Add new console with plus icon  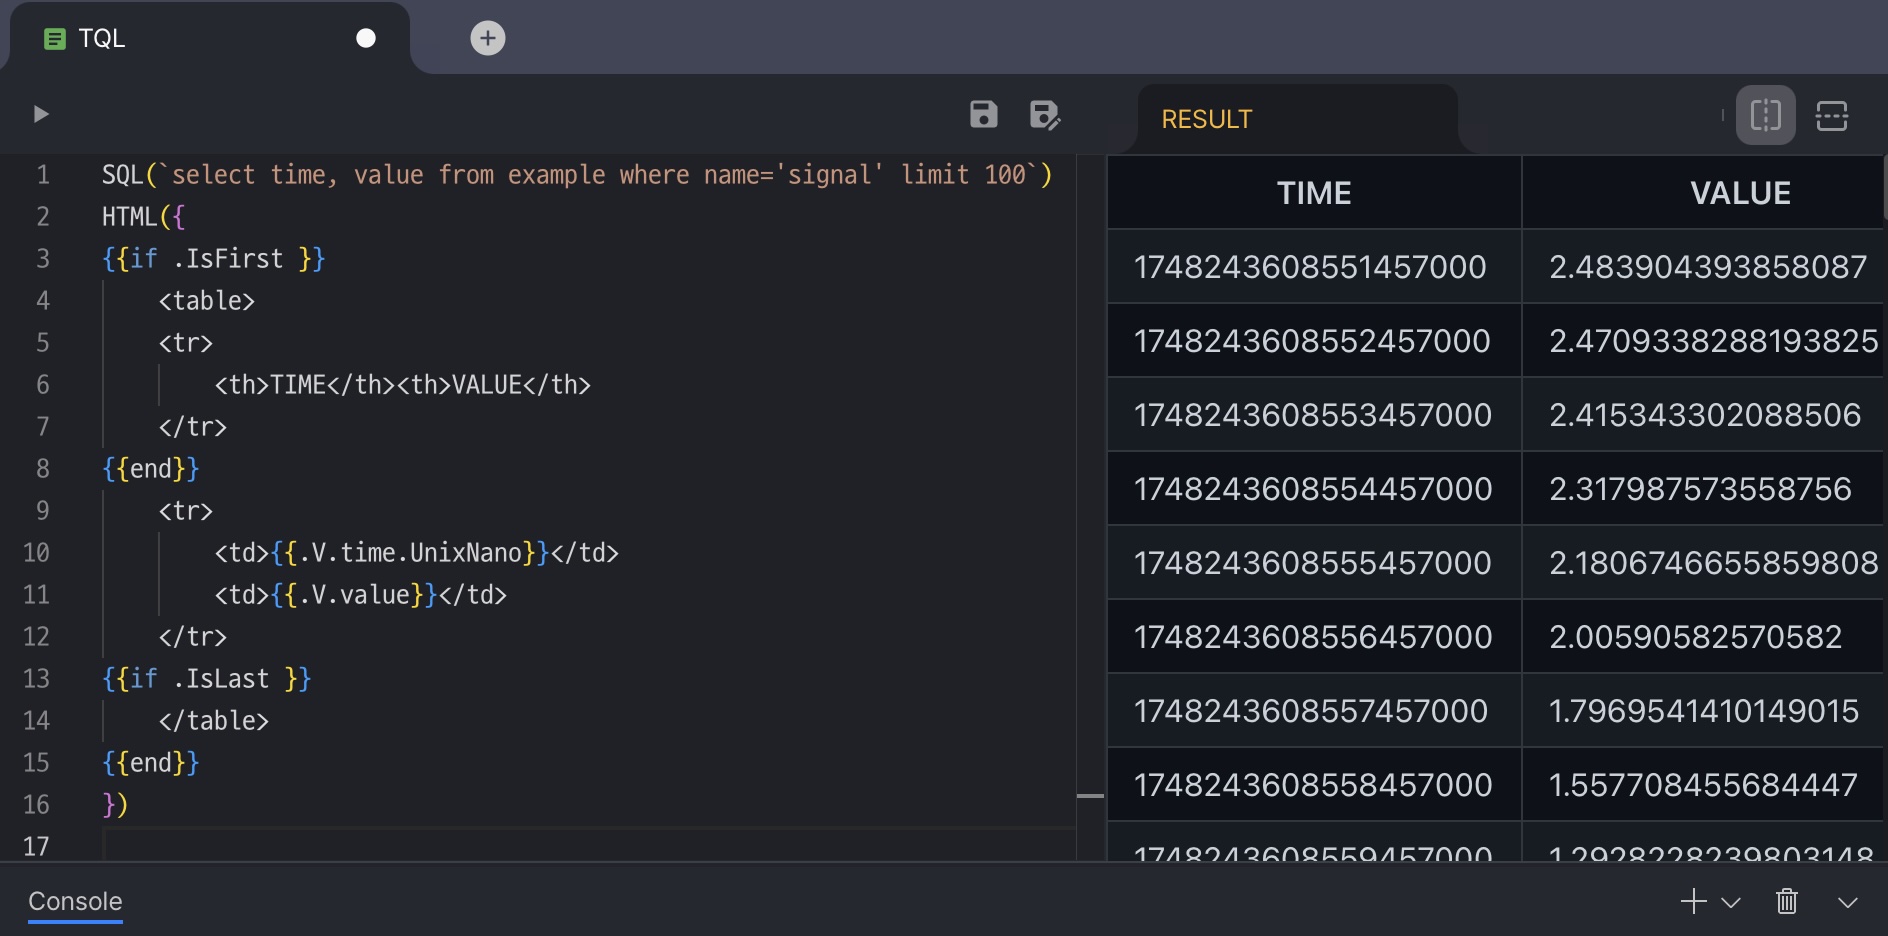[1693, 901]
